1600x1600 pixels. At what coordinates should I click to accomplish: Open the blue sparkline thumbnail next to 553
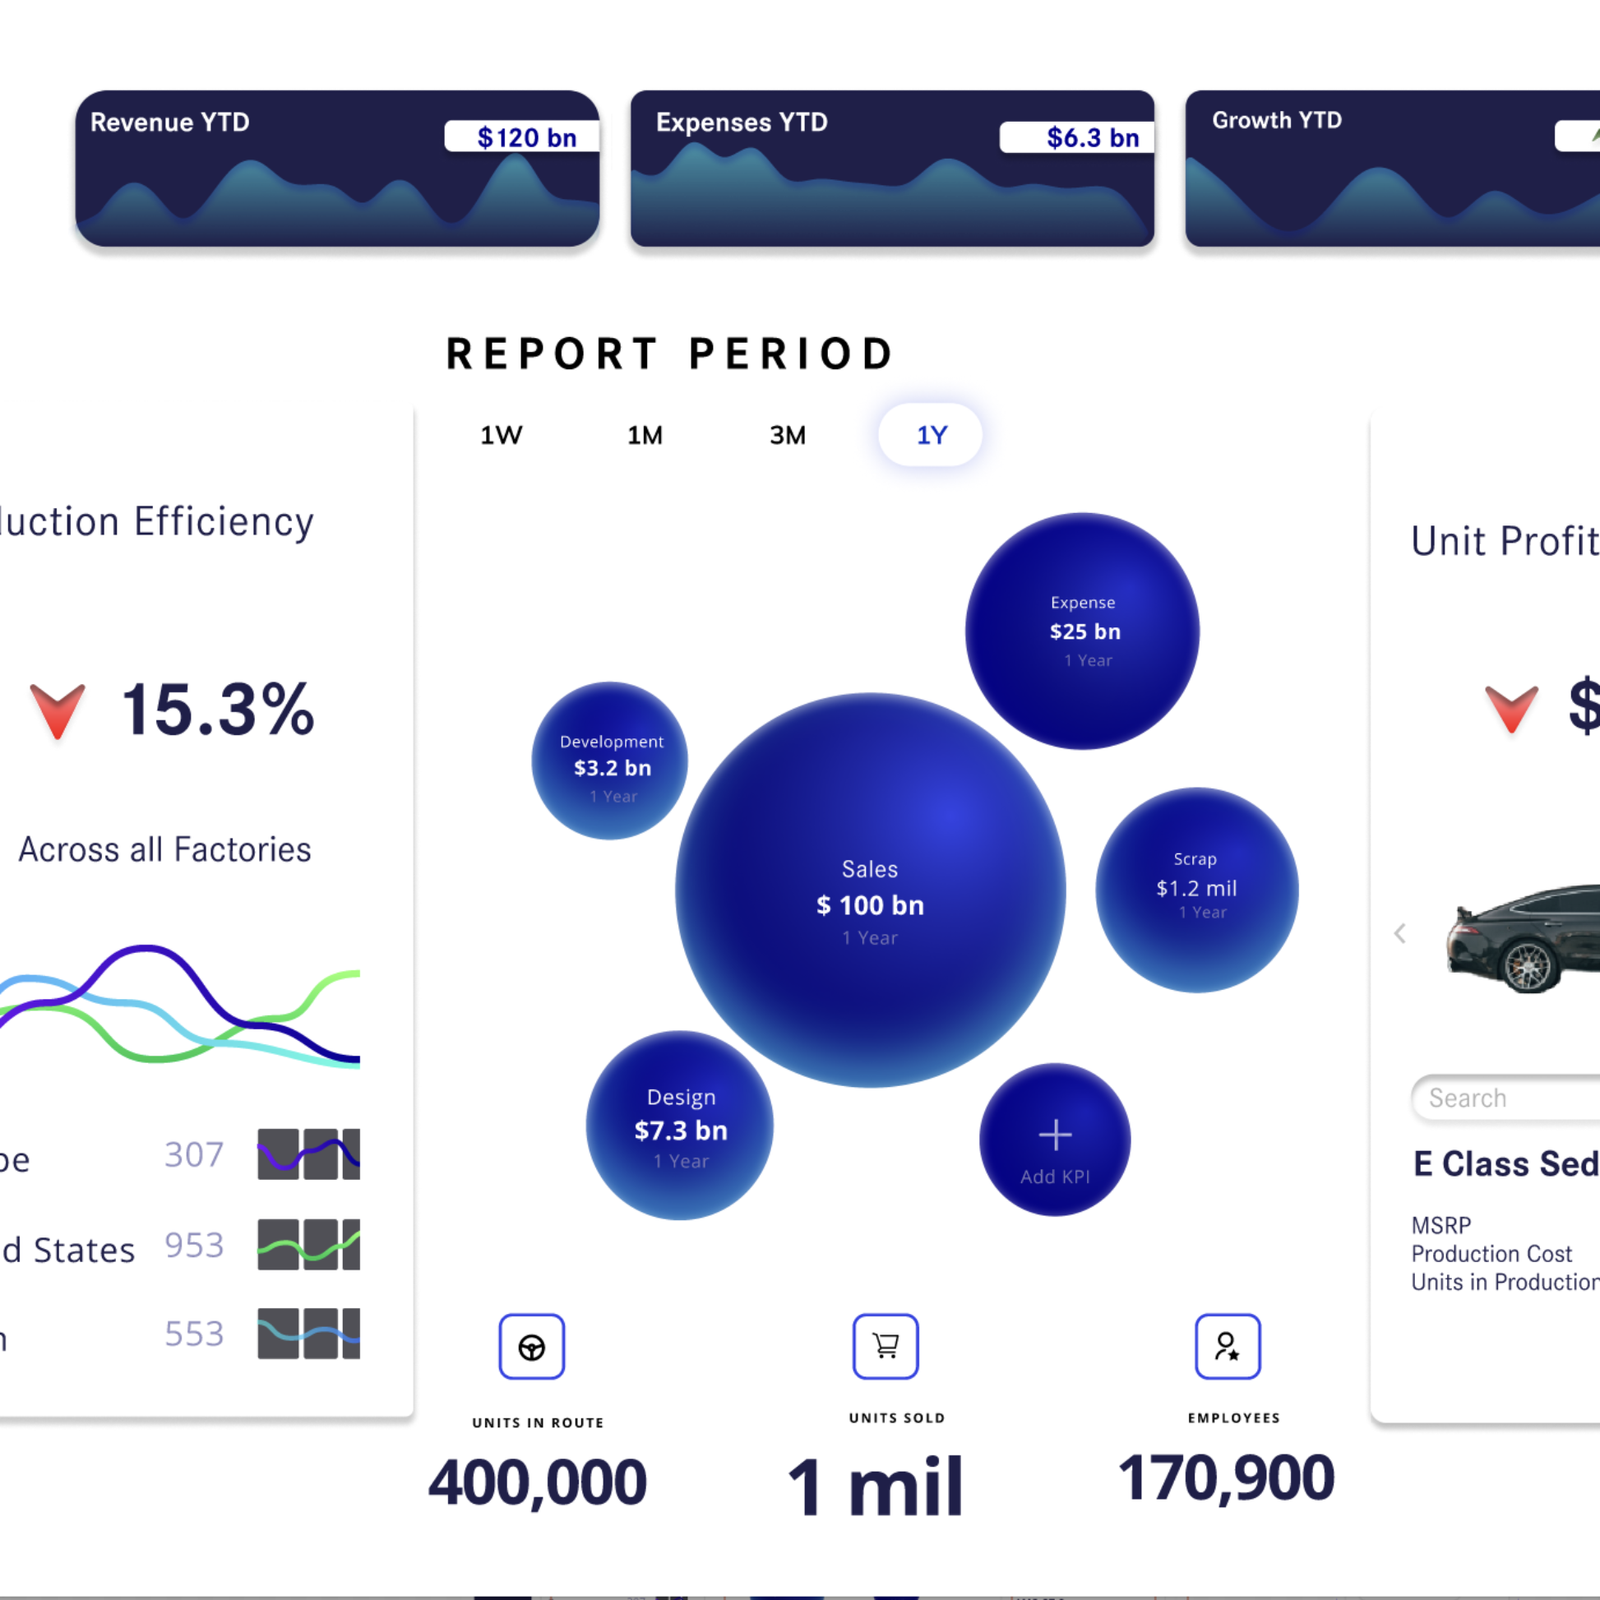coord(308,1333)
